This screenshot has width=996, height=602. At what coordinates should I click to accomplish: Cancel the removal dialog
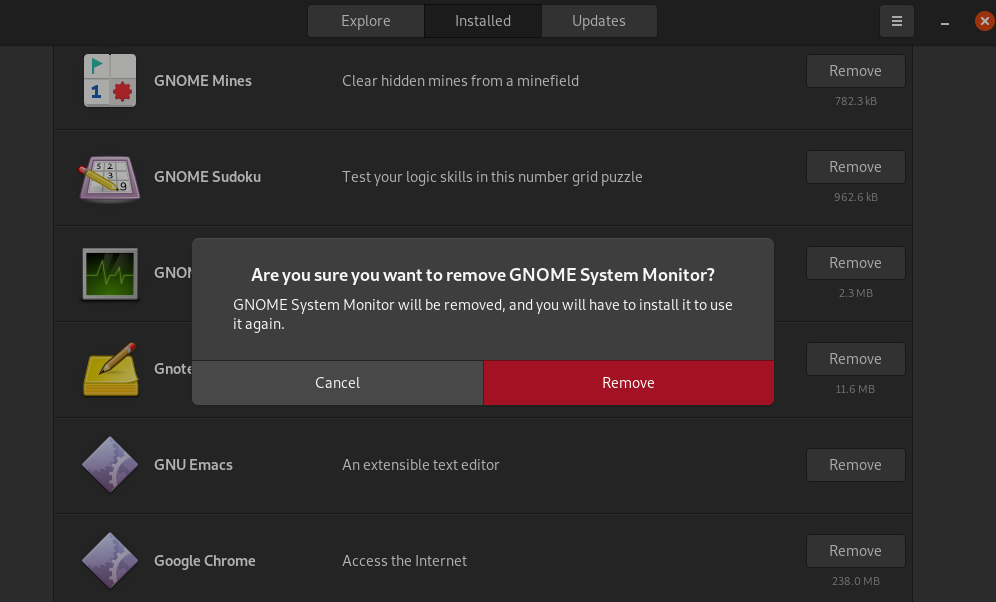337,383
